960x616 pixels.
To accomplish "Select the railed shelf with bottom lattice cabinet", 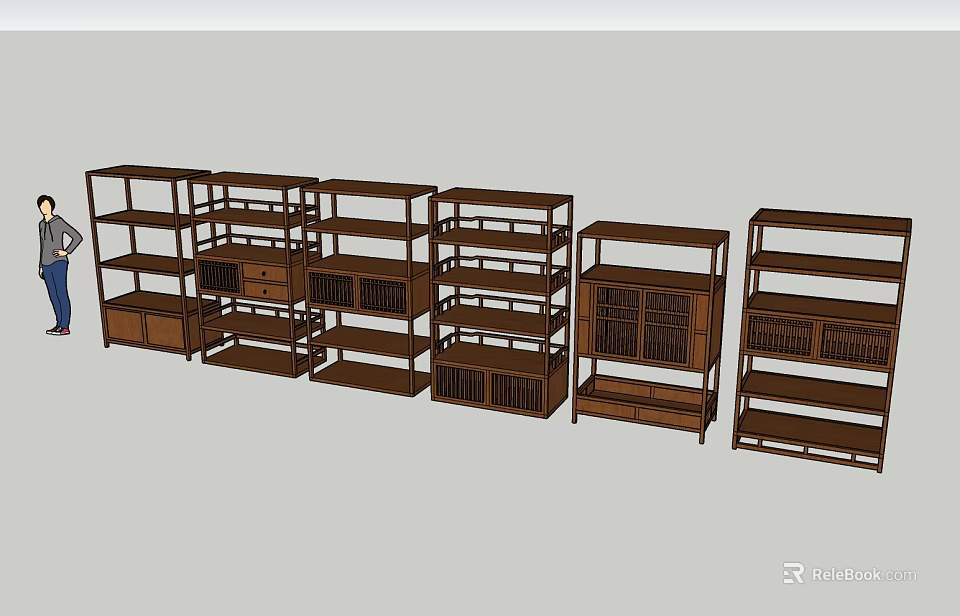I will click(x=500, y=303).
